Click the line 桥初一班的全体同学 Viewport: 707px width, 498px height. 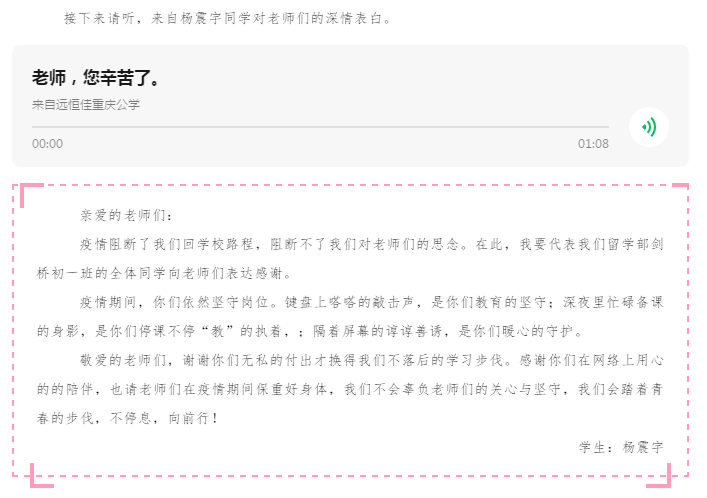165,273
